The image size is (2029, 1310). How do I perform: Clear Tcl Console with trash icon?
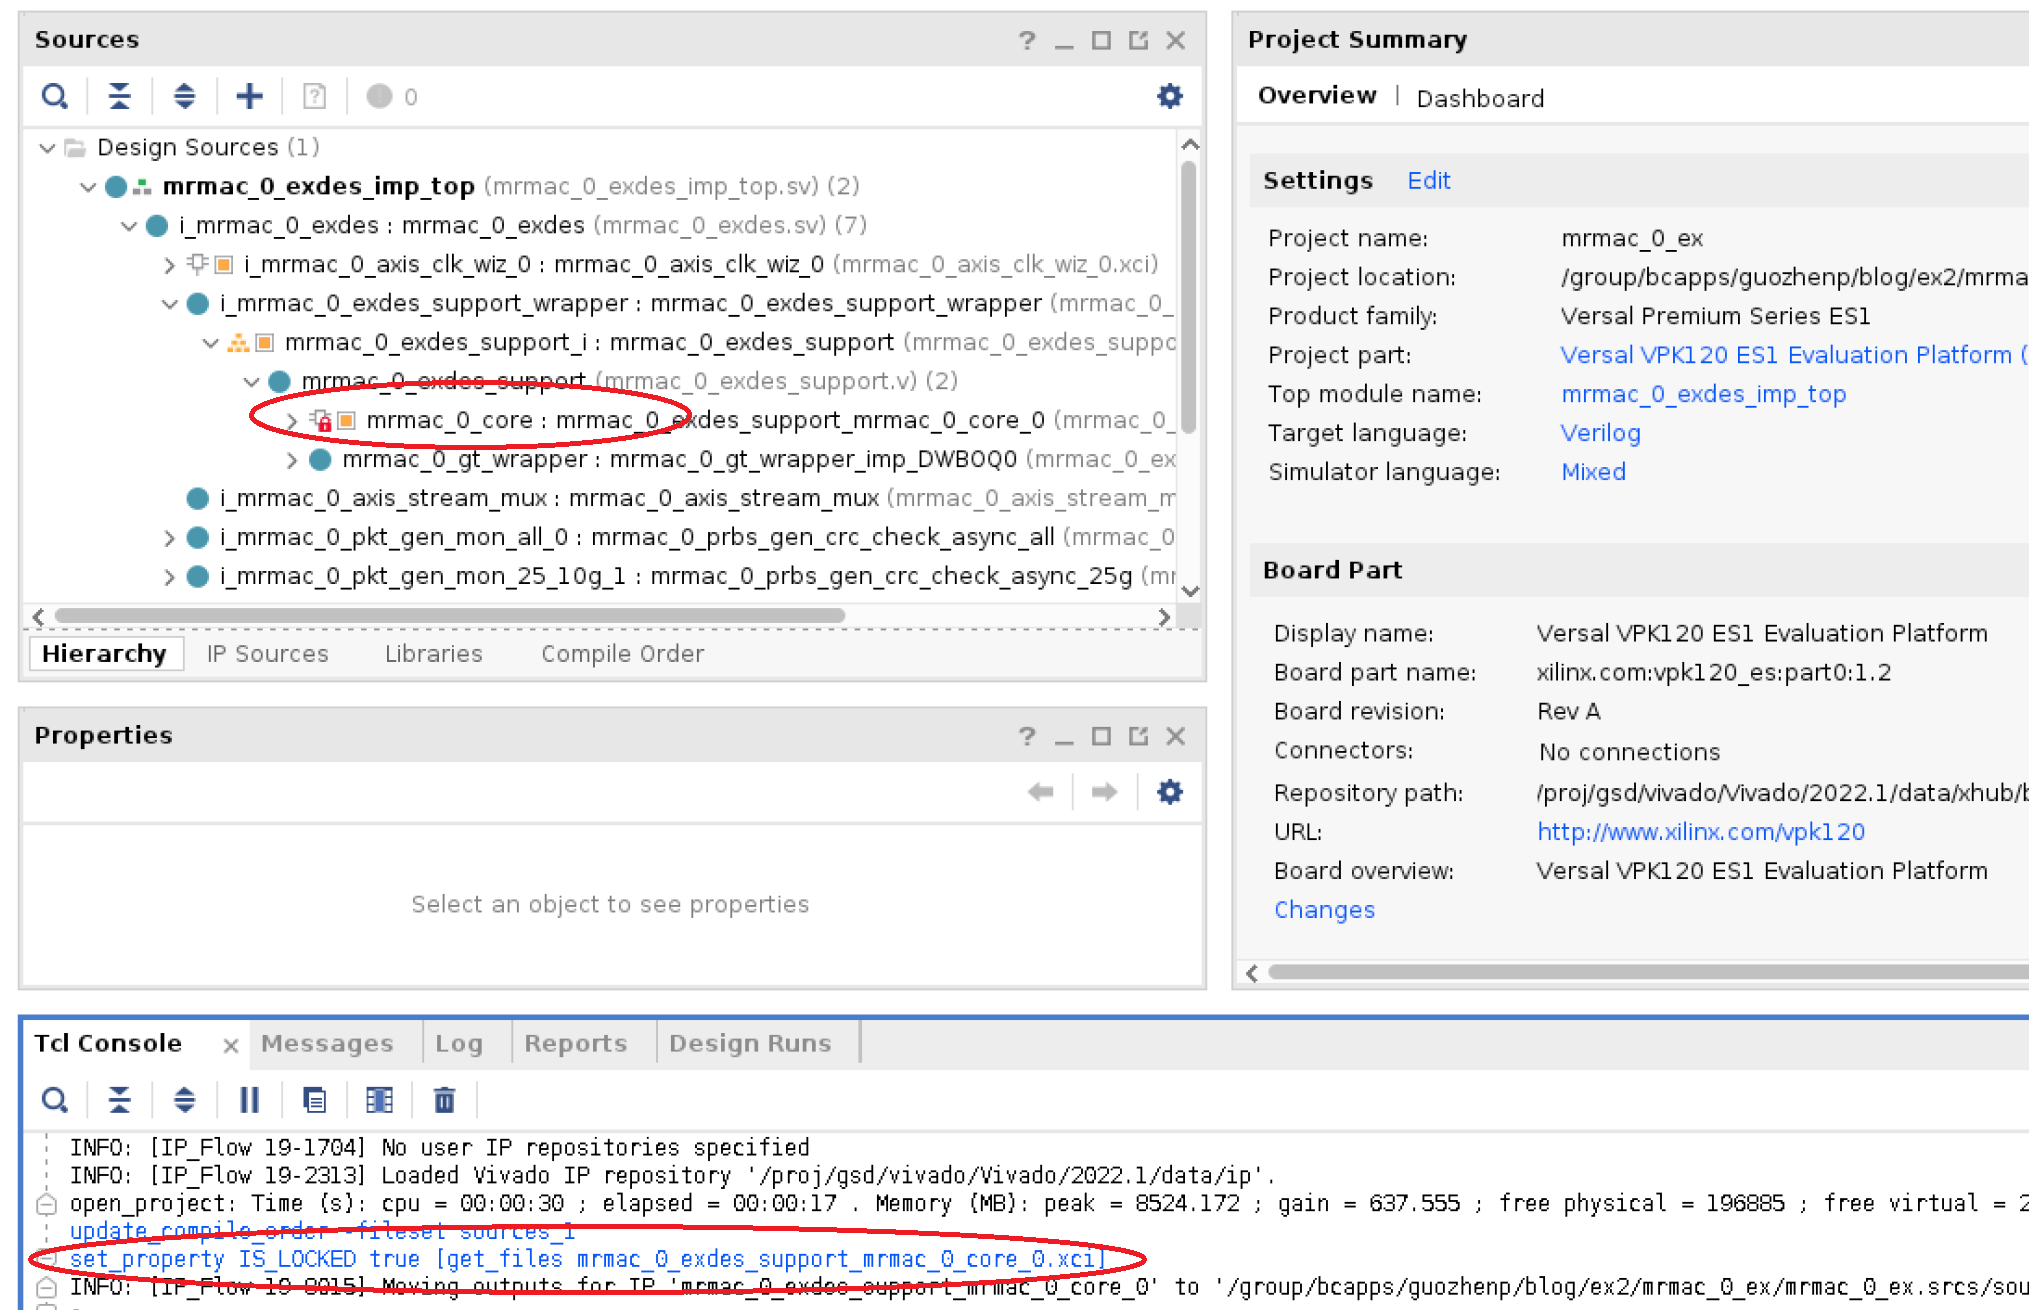[444, 1101]
